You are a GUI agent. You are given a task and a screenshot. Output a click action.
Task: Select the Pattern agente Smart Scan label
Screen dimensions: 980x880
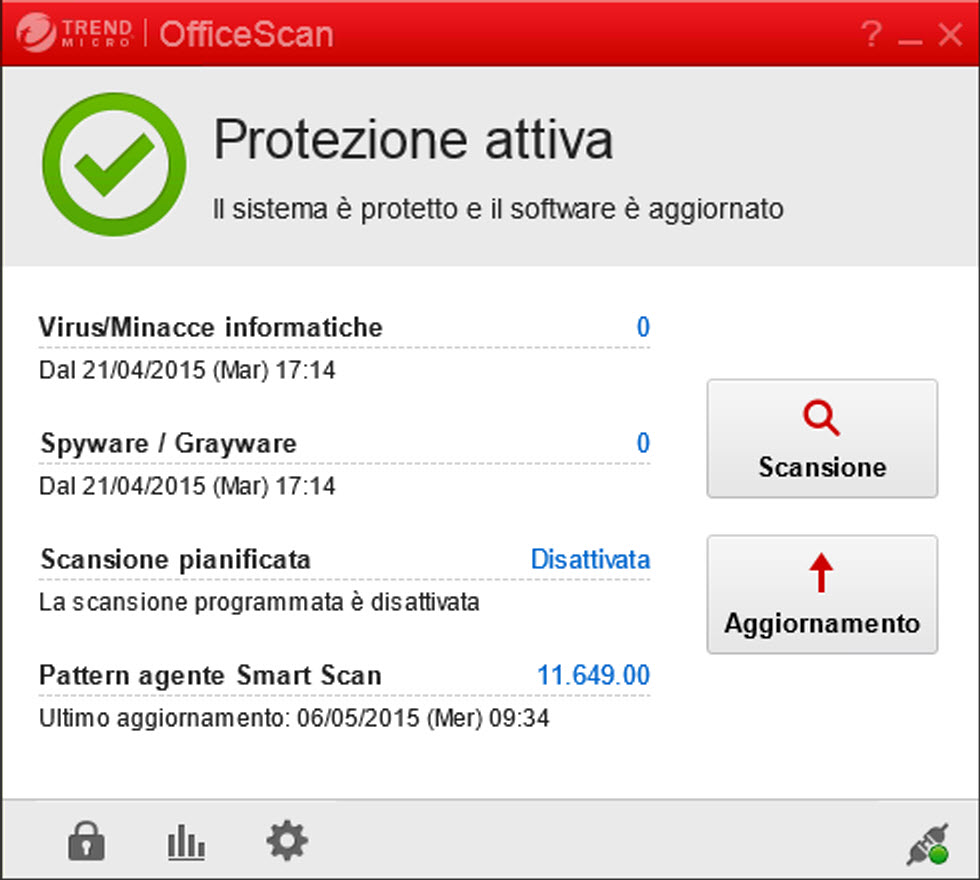tap(210, 675)
